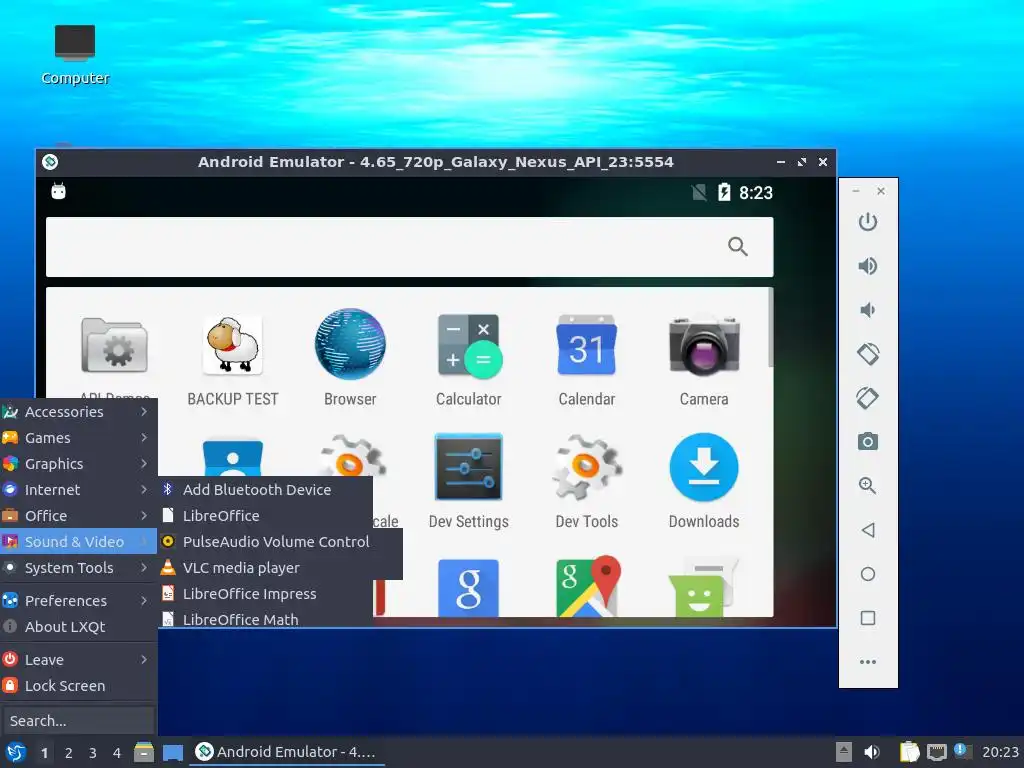
Task: Click the tray removable media eject icon
Action: click(x=844, y=752)
